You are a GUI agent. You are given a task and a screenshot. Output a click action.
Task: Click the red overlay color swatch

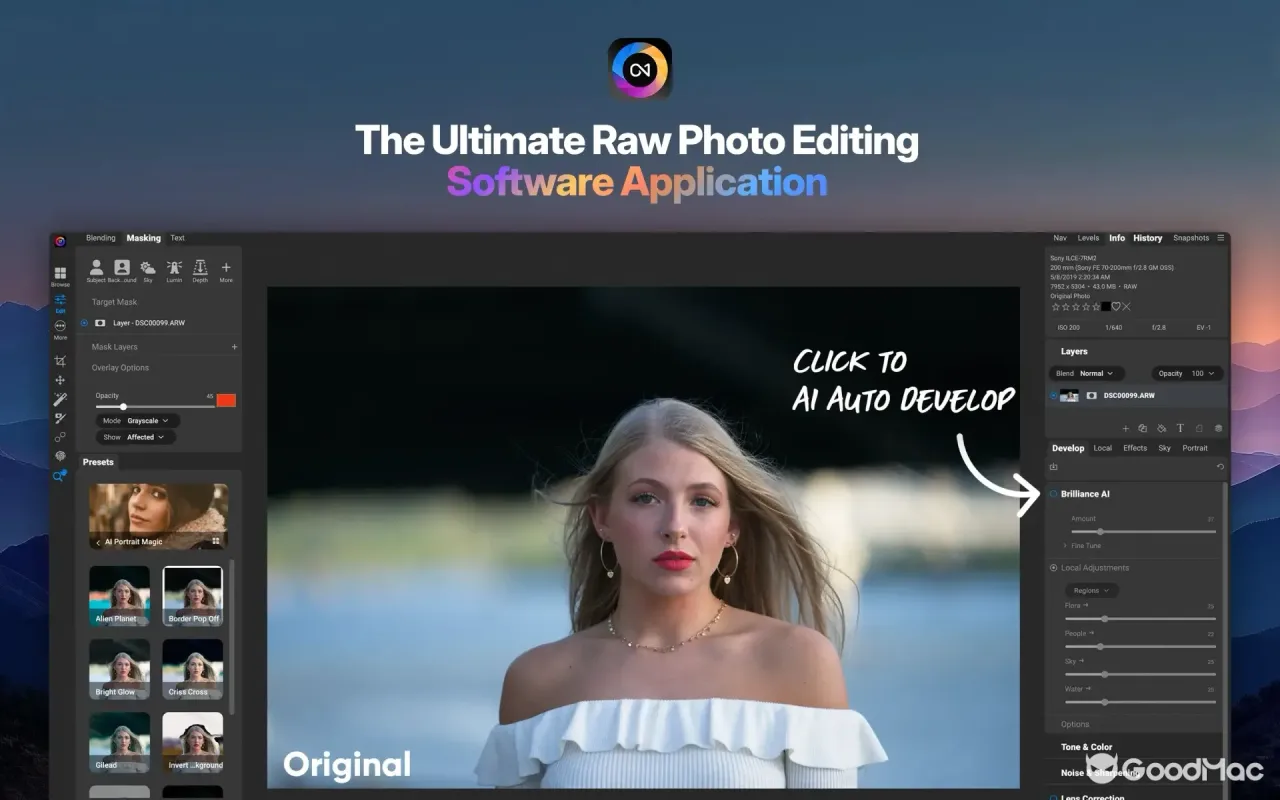click(x=226, y=400)
